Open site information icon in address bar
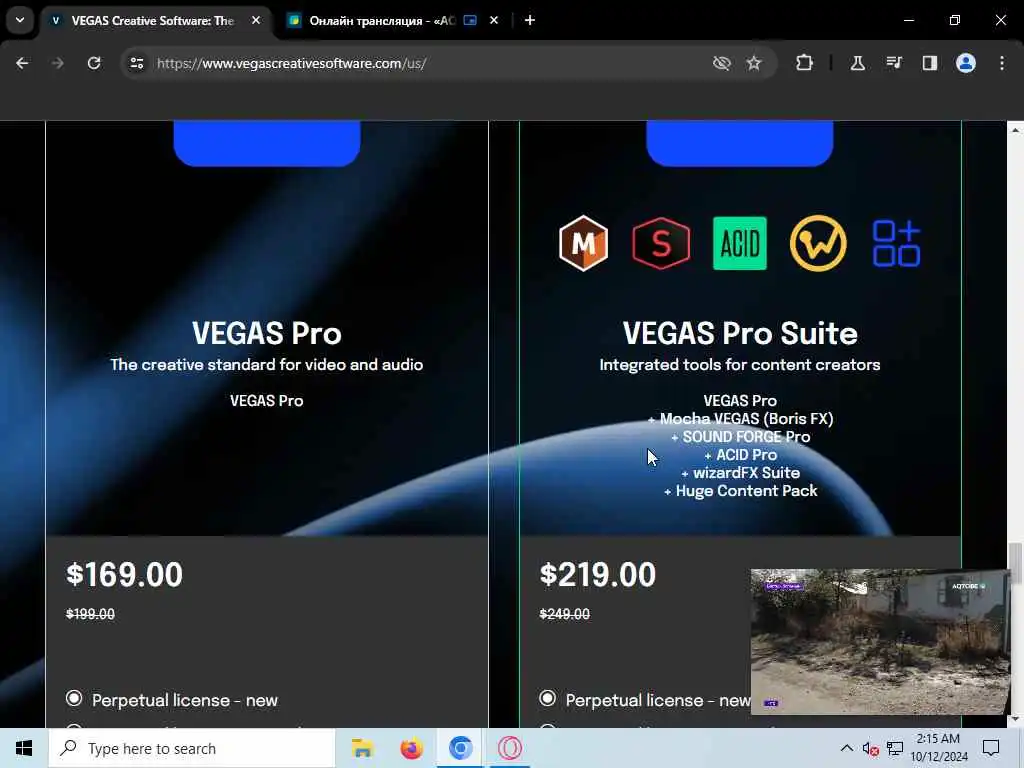The height and width of the screenshot is (768, 1024). 136,63
